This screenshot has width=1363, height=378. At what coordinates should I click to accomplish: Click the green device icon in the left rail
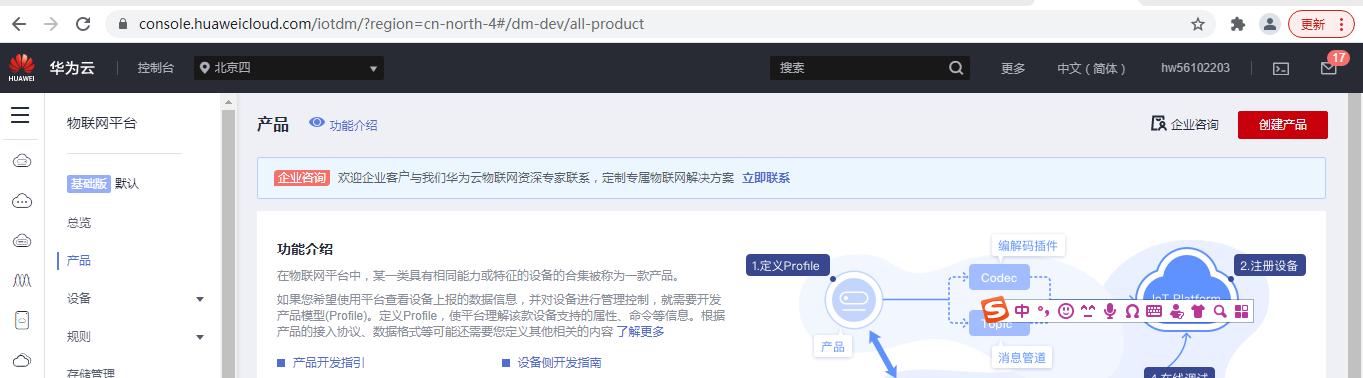(x=21, y=320)
